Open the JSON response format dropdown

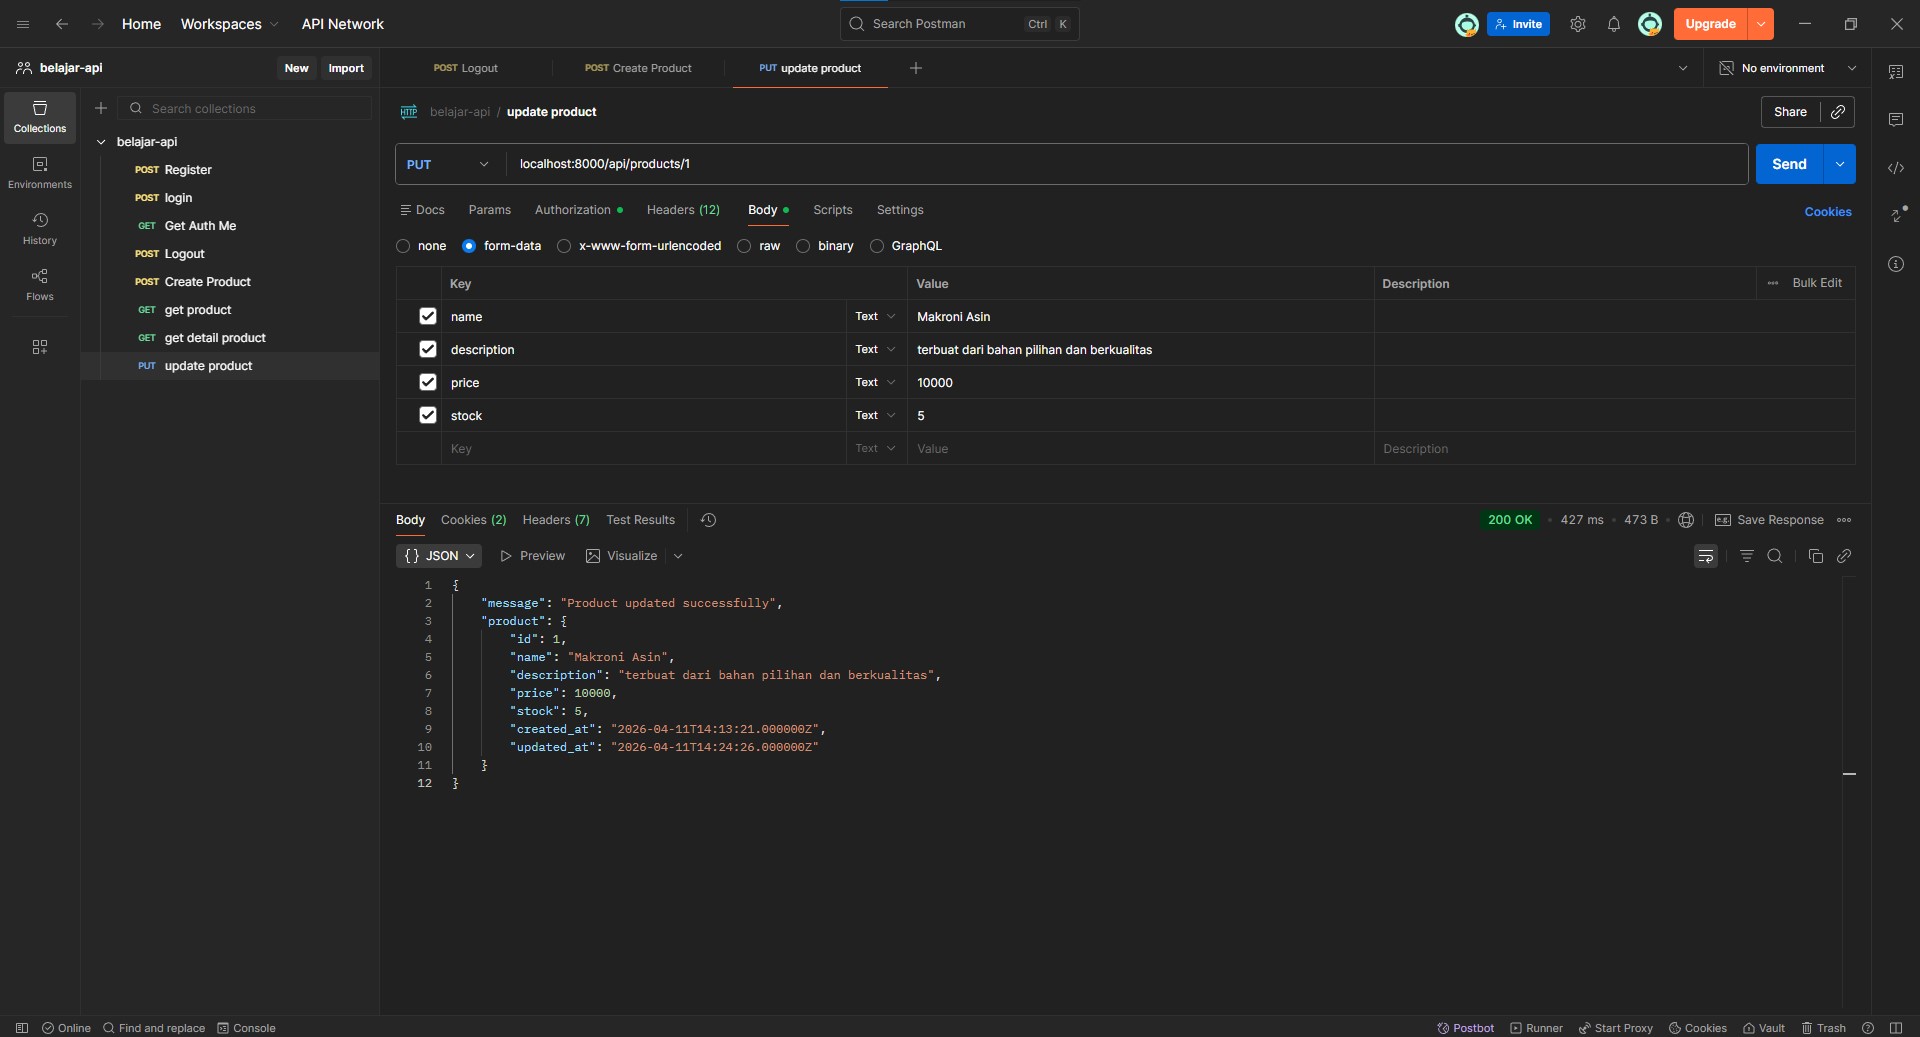coord(439,556)
